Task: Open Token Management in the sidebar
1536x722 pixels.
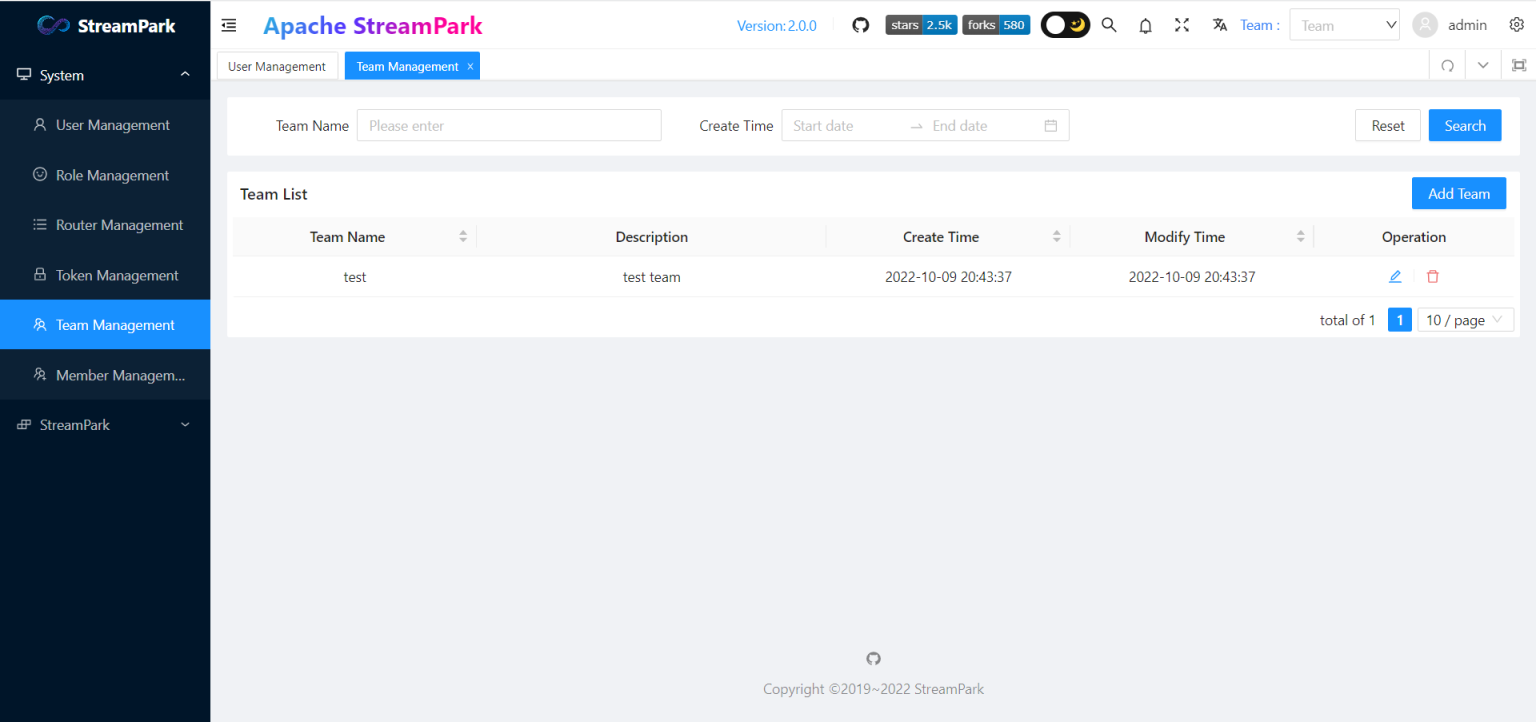Action: 105,275
